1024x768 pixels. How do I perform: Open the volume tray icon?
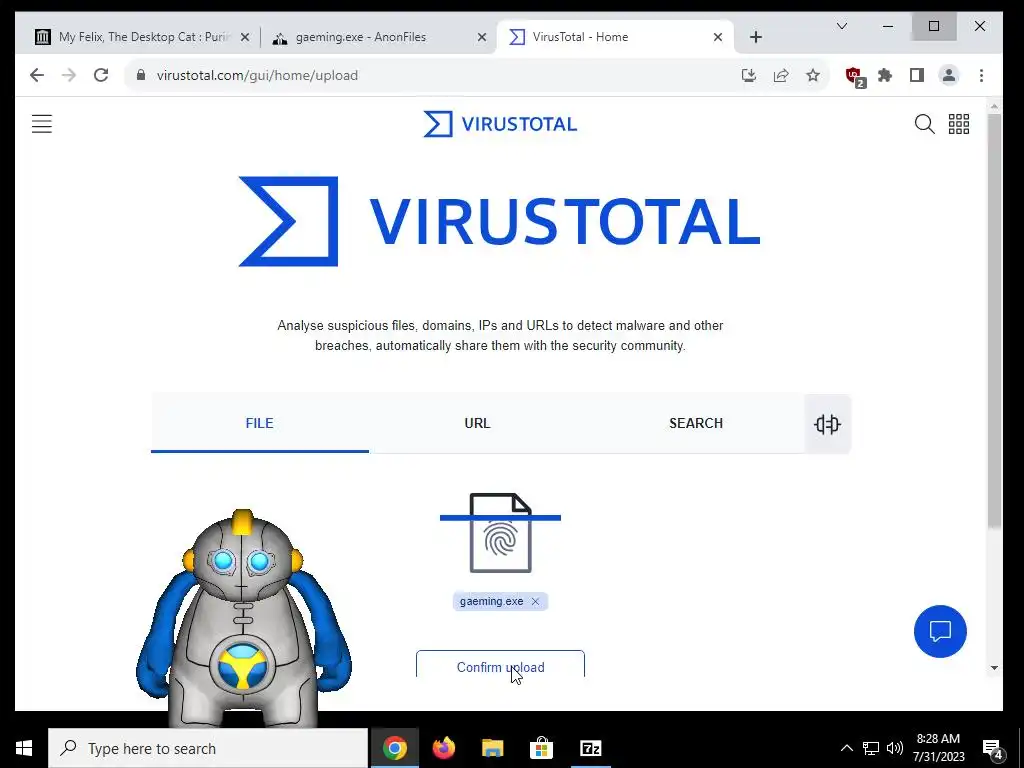895,748
